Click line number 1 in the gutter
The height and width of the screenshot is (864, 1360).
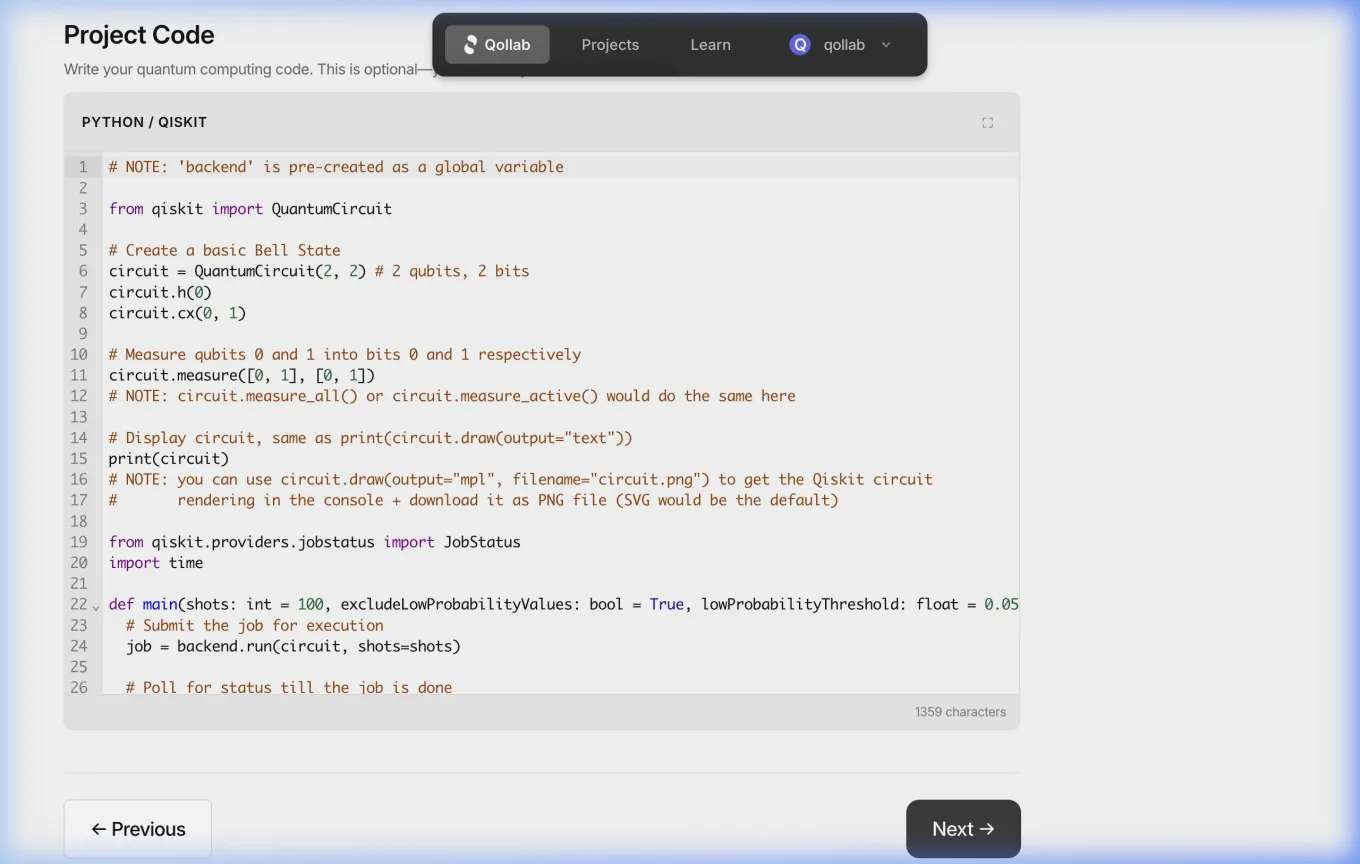[x=83, y=167]
